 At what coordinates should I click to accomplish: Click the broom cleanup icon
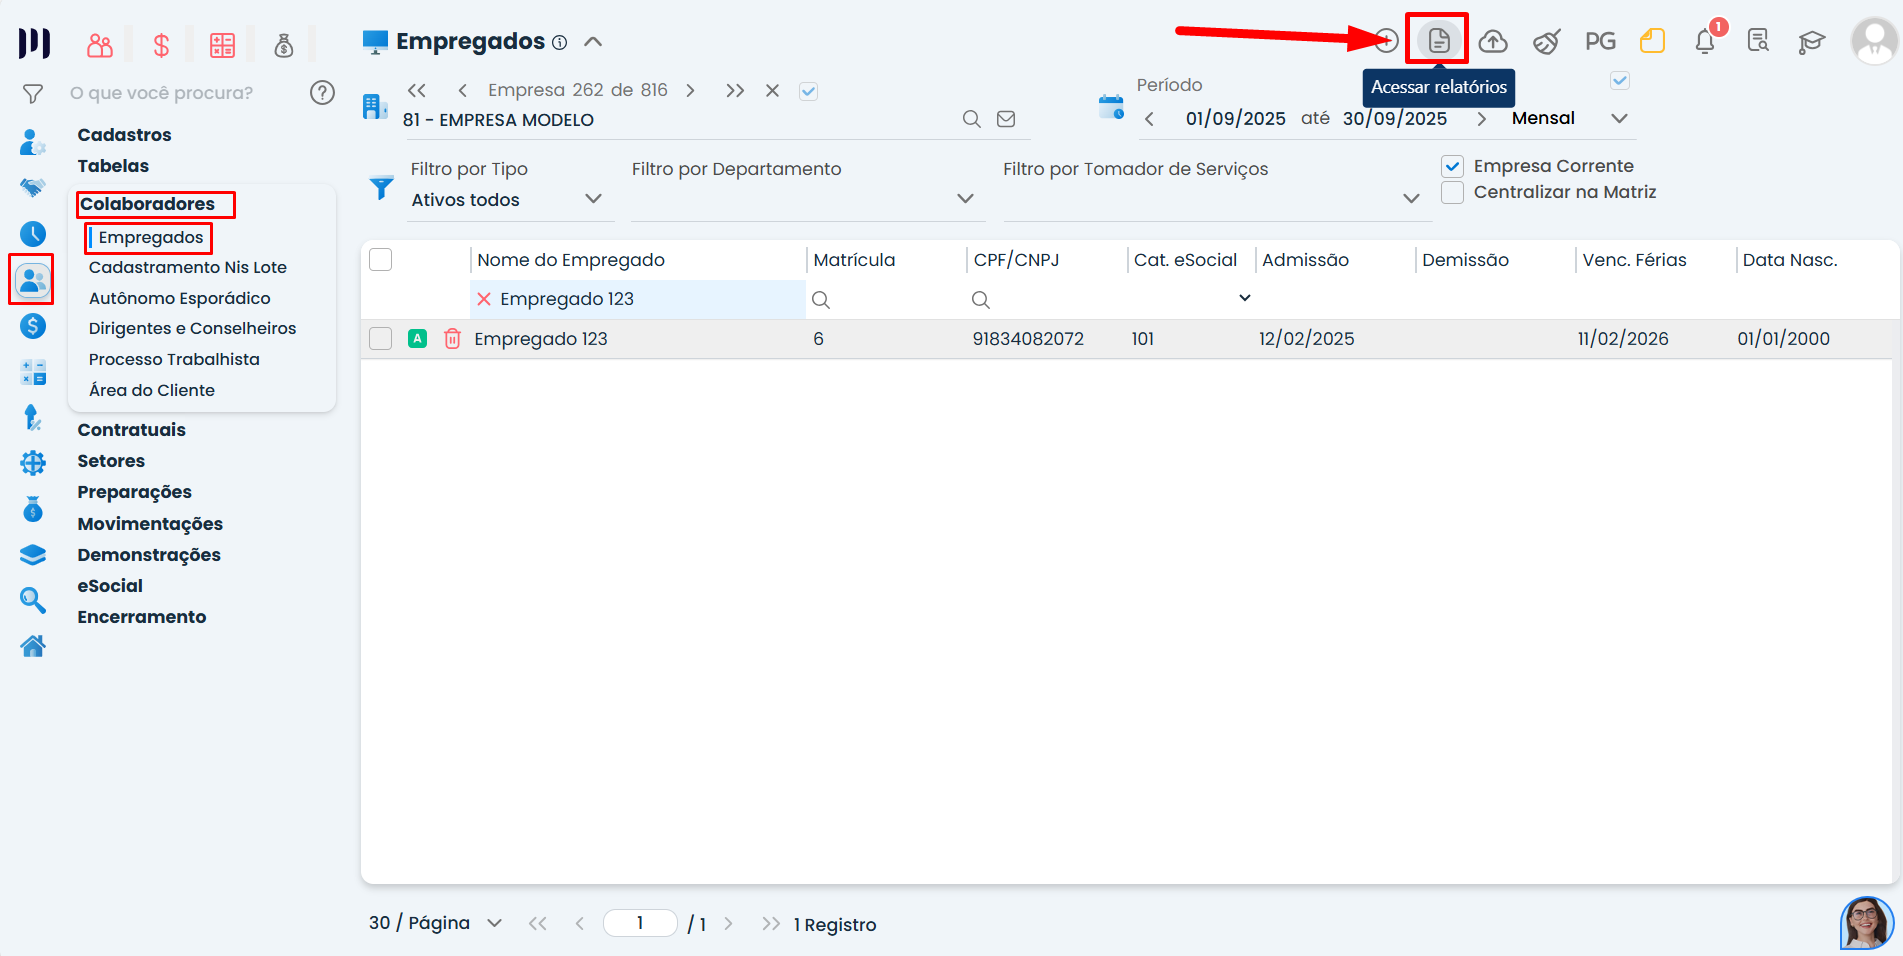pyautogui.click(x=1547, y=41)
